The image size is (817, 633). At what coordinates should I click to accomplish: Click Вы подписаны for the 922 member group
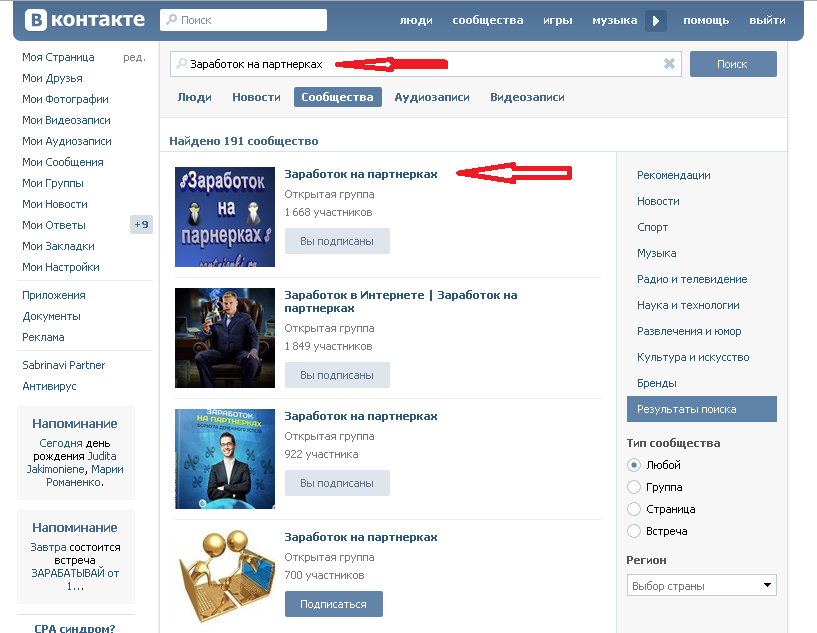pyautogui.click(x=337, y=483)
